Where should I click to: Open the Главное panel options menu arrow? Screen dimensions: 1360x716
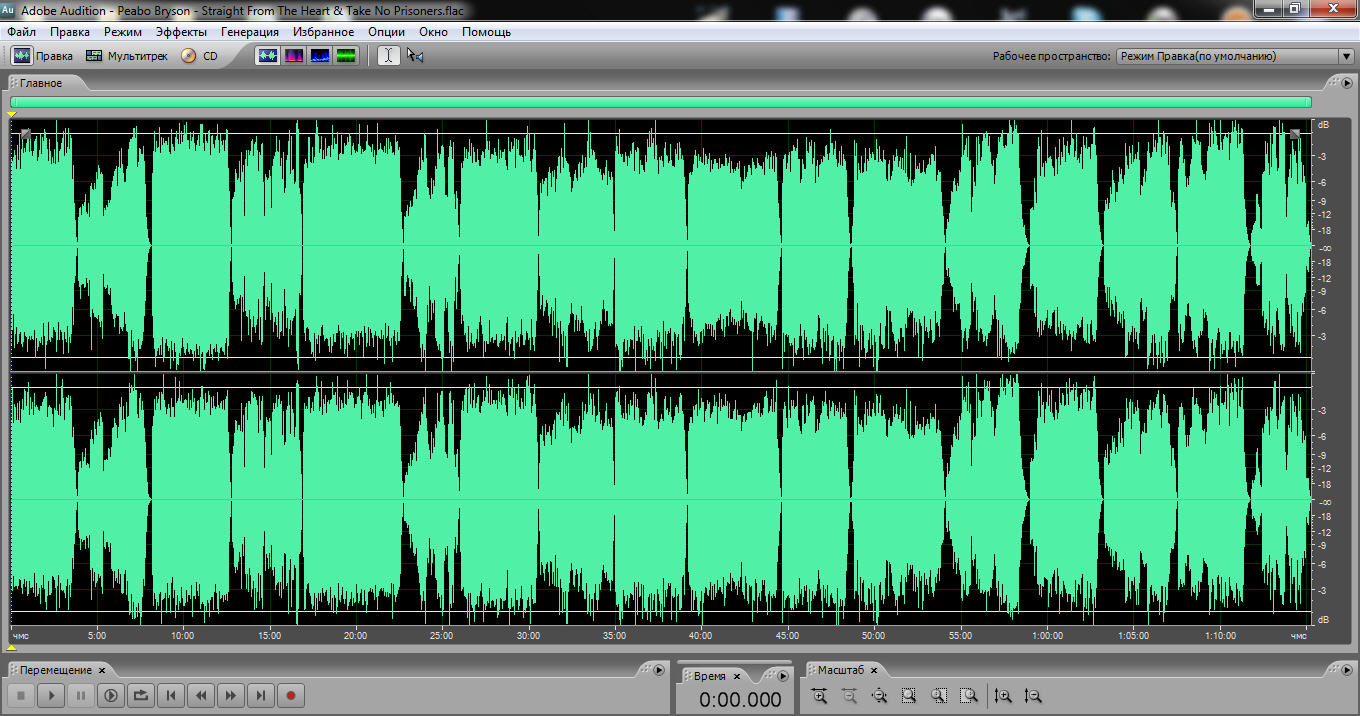tap(1347, 83)
